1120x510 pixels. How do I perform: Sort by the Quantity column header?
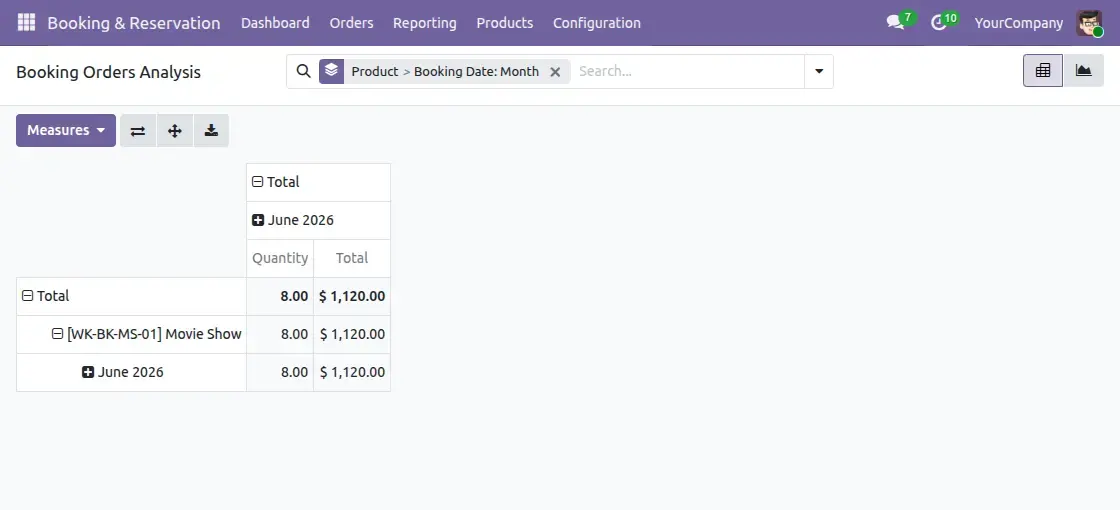(280, 258)
